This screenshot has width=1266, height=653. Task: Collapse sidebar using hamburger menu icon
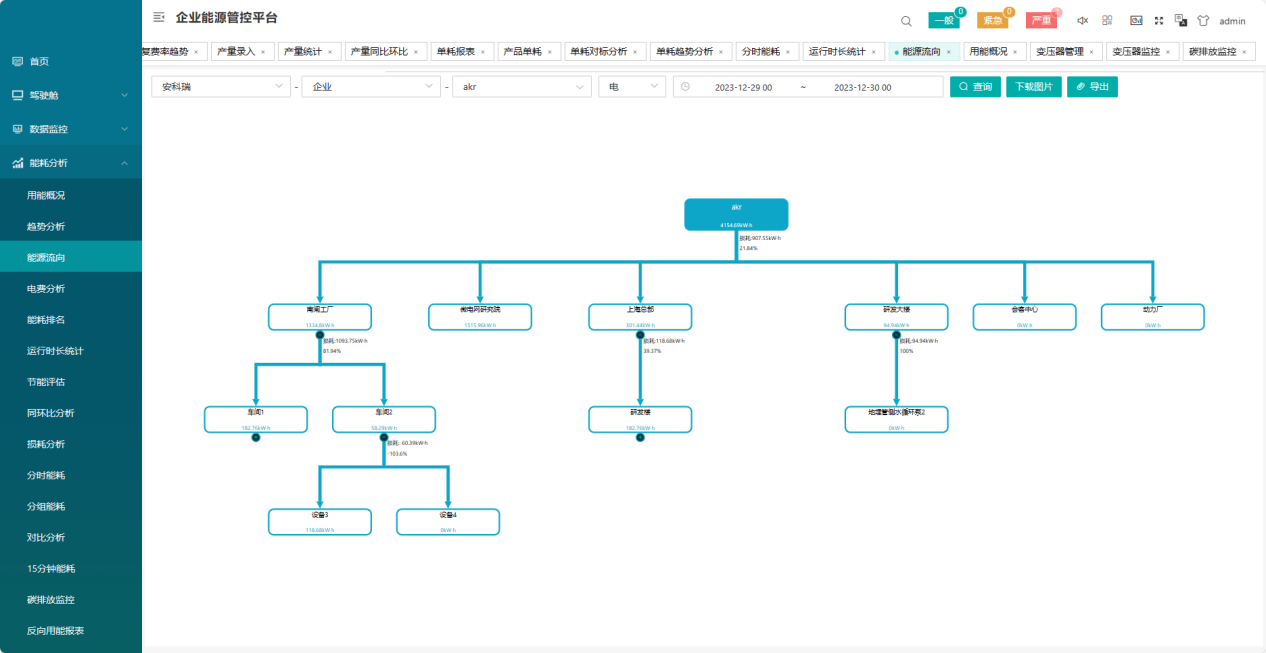click(x=159, y=17)
